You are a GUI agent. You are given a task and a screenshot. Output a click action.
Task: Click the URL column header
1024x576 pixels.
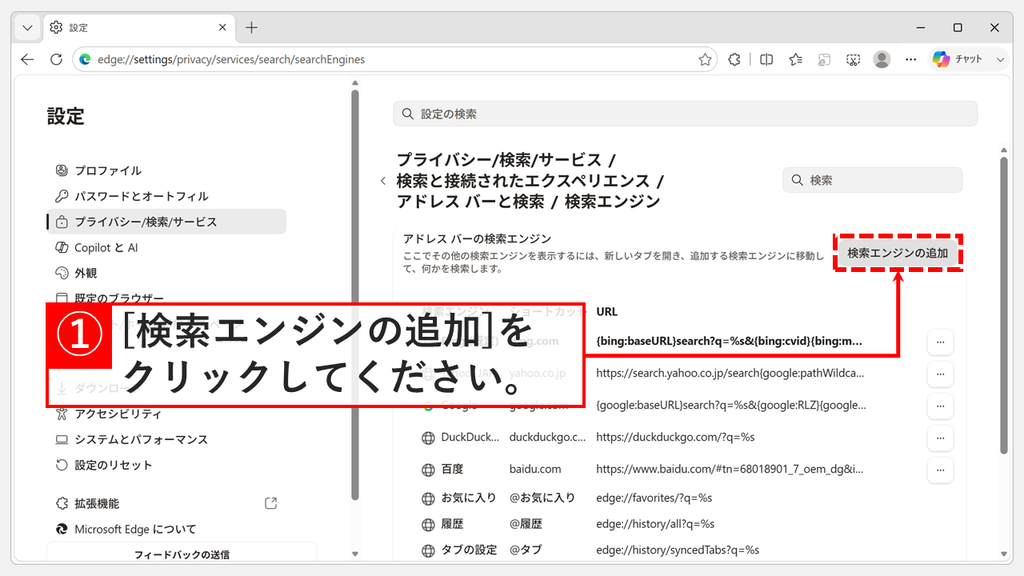click(607, 312)
